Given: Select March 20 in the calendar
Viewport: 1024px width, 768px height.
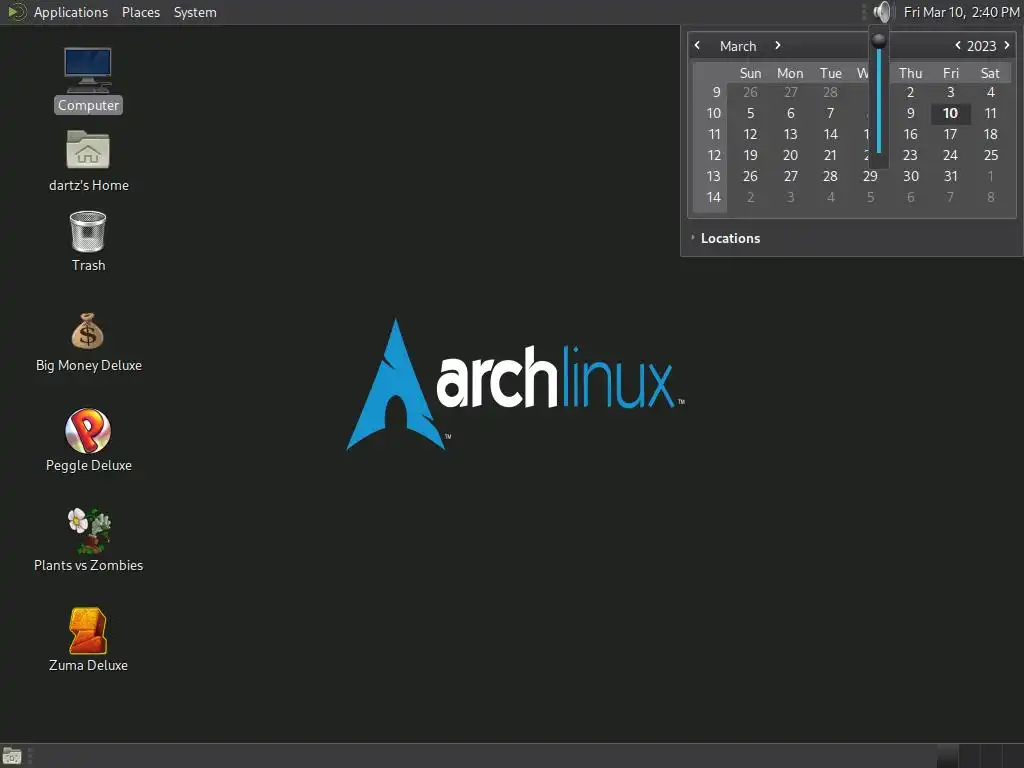Looking at the screenshot, I should pyautogui.click(x=790, y=155).
